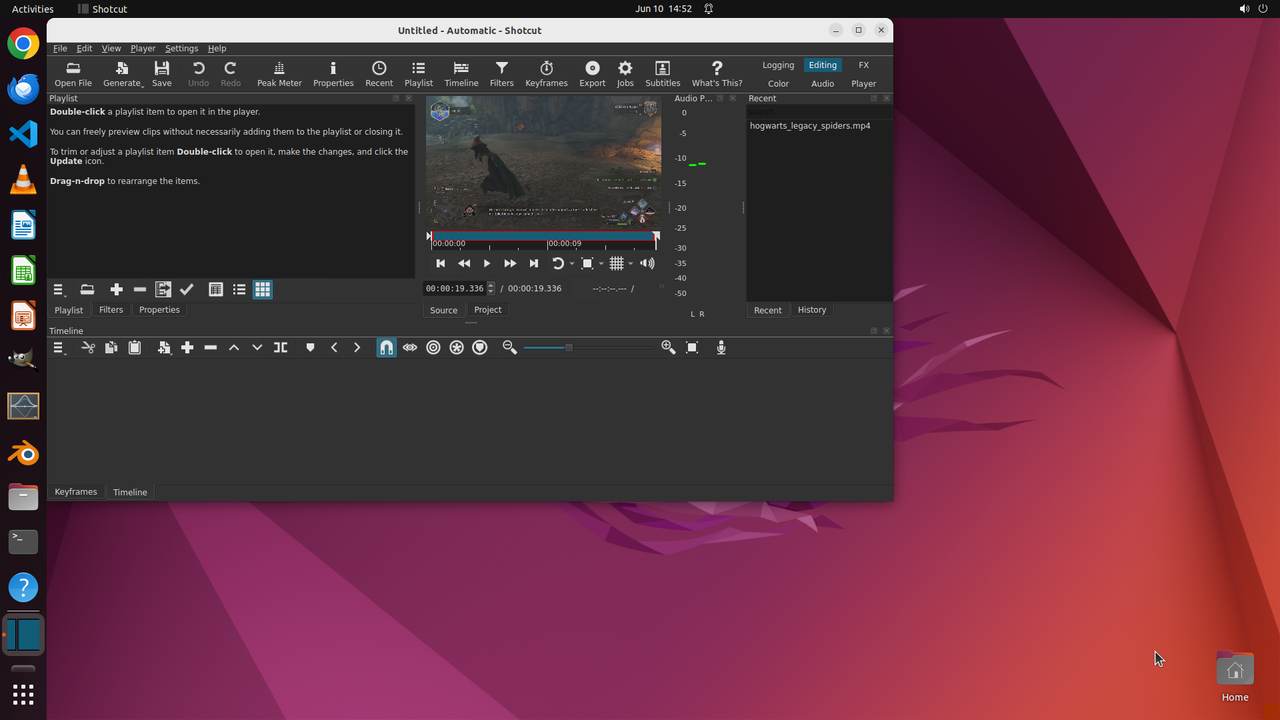
Task: Open Keyframes stopwatch icon in toolbar
Action: (546, 74)
